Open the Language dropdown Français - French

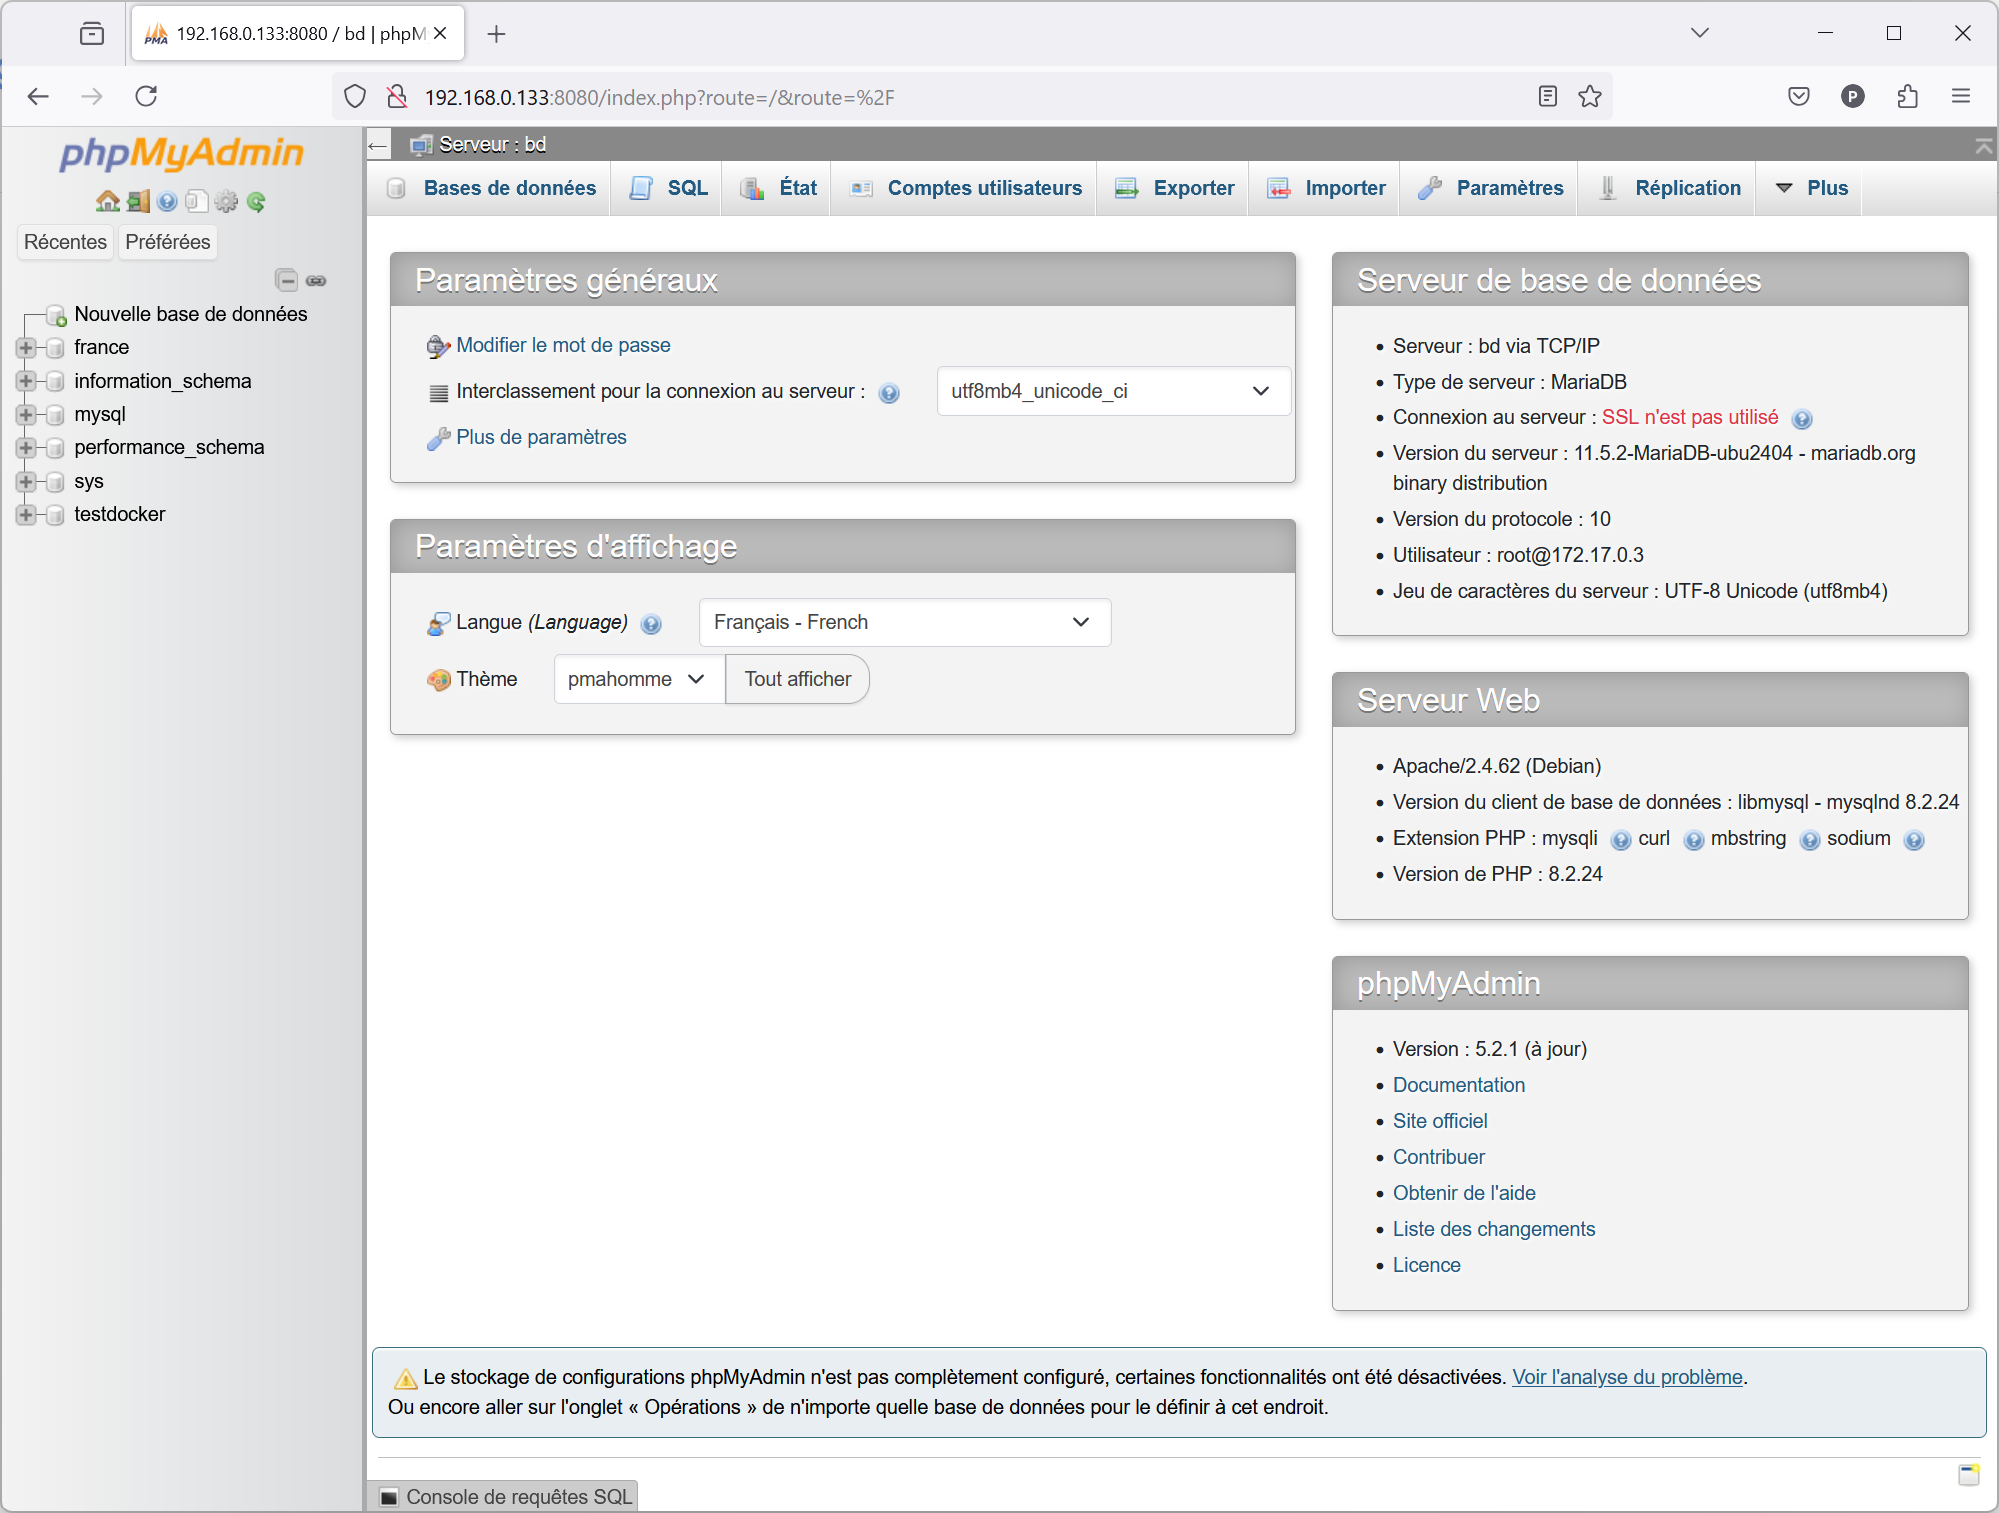tap(904, 622)
